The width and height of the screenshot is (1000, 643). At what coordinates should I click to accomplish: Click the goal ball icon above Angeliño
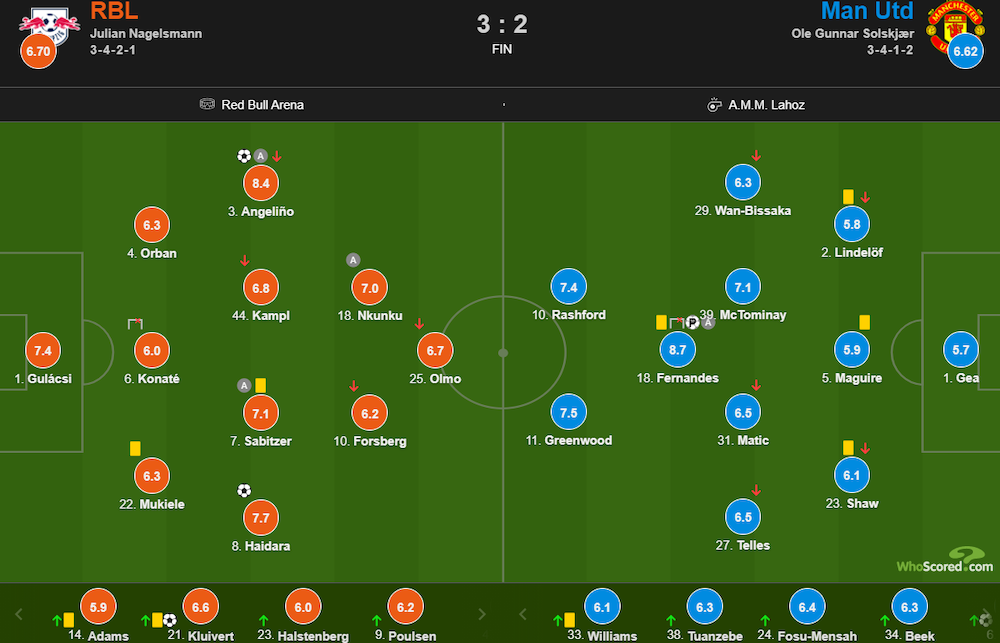pyautogui.click(x=244, y=156)
